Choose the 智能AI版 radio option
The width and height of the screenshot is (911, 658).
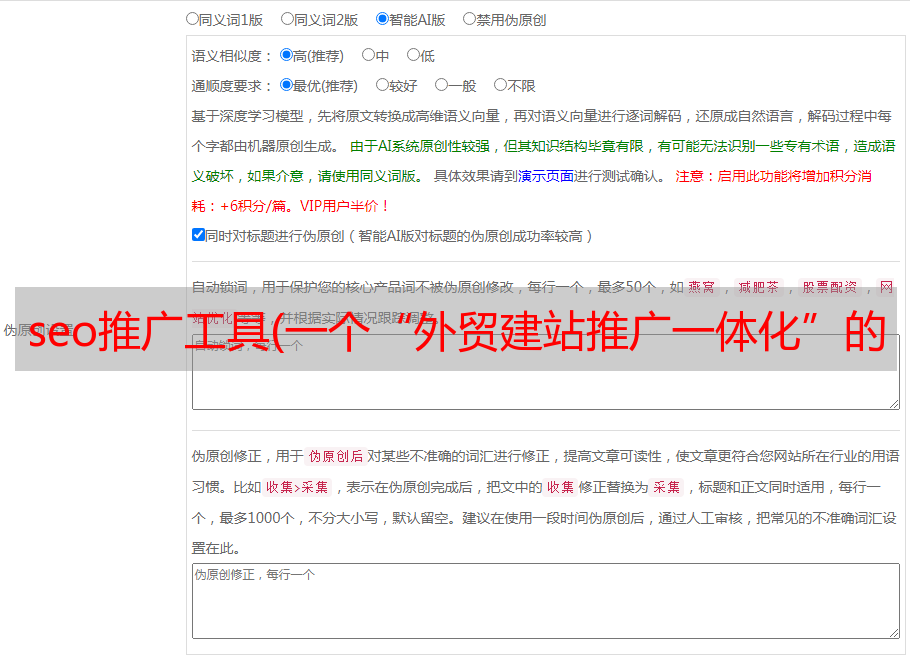pyautogui.click(x=382, y=19)
